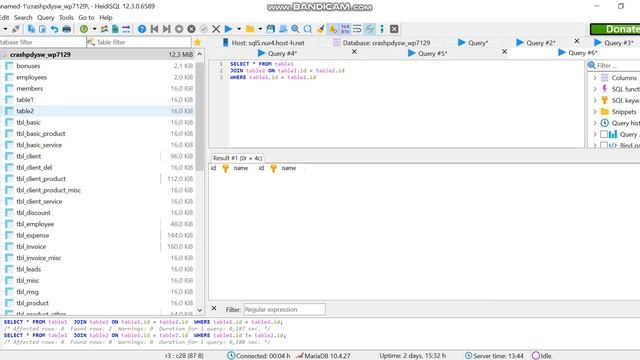Click the green Donate button

pyautogui.click(x=616, y=29)
